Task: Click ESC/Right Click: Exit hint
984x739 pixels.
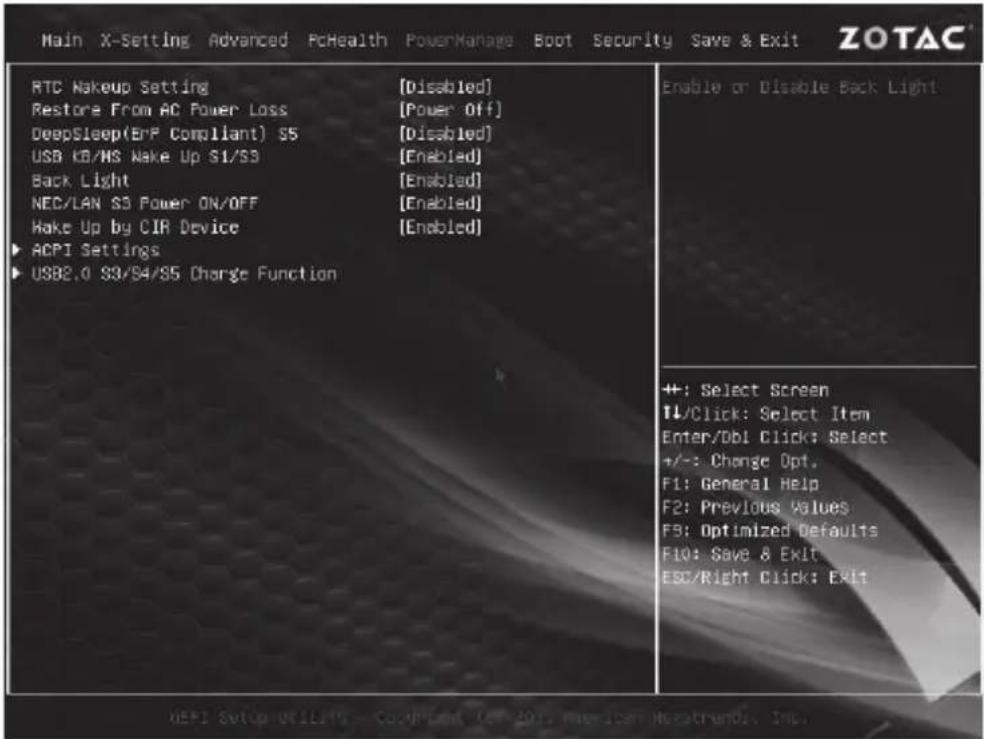Action: 765,578
